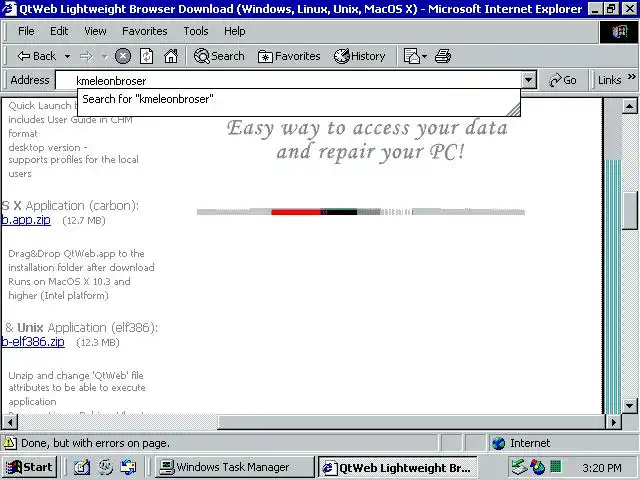Click the 3:20 PM clock
The image size is (640, 480).
click(x=602, y=468)
